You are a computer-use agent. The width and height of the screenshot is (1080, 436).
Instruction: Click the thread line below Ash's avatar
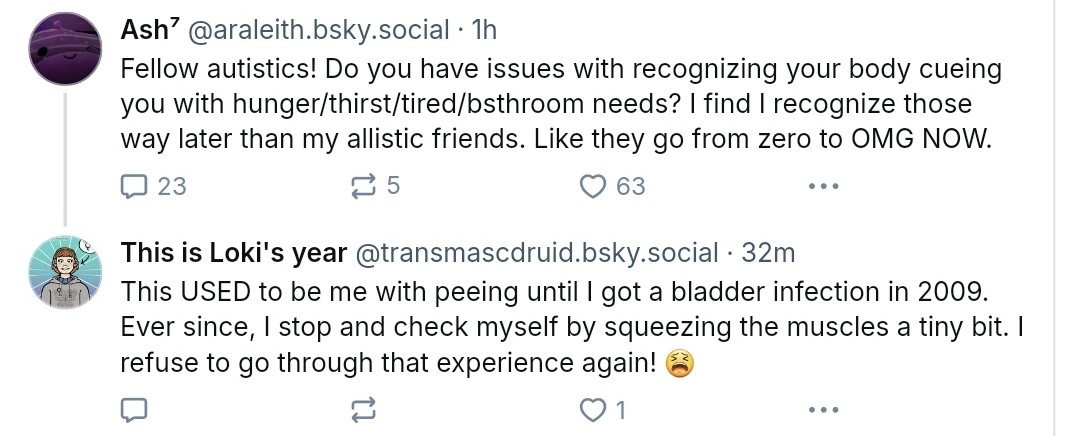click(65, 160)
